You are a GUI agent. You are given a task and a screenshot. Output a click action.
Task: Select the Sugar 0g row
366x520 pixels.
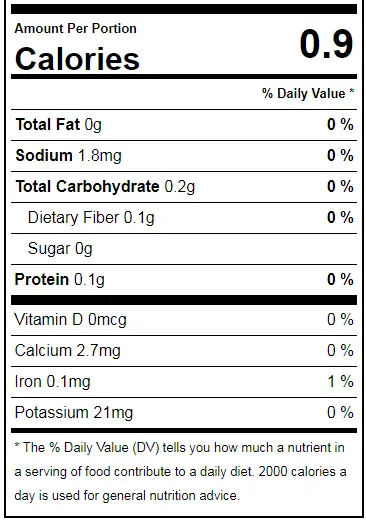click(184, 249)
